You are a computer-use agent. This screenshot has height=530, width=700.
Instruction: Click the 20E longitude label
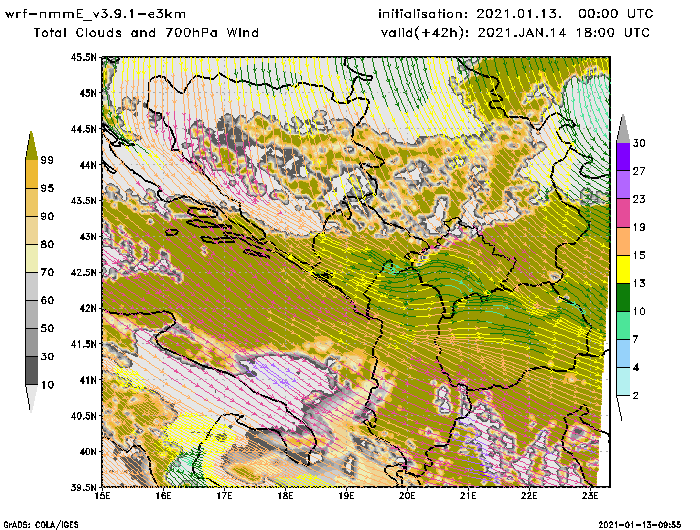coord(407,496)
